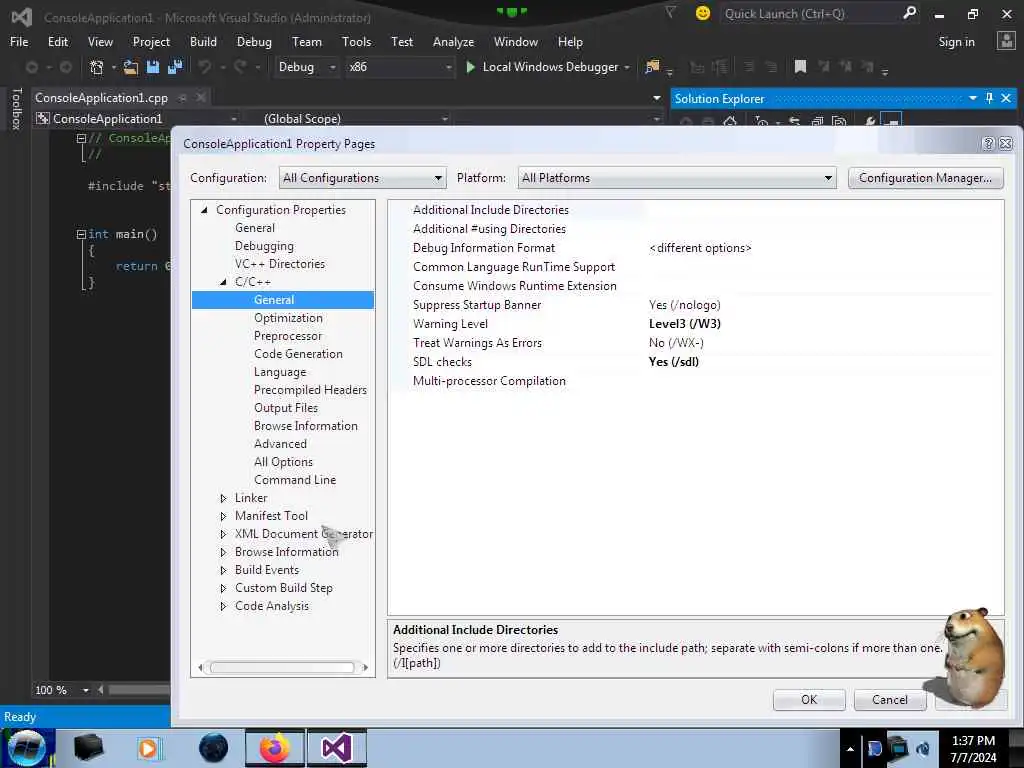Collapse the comment block at the top of the editor
The image size is (1024, 768).
click(x=81, y=138)
